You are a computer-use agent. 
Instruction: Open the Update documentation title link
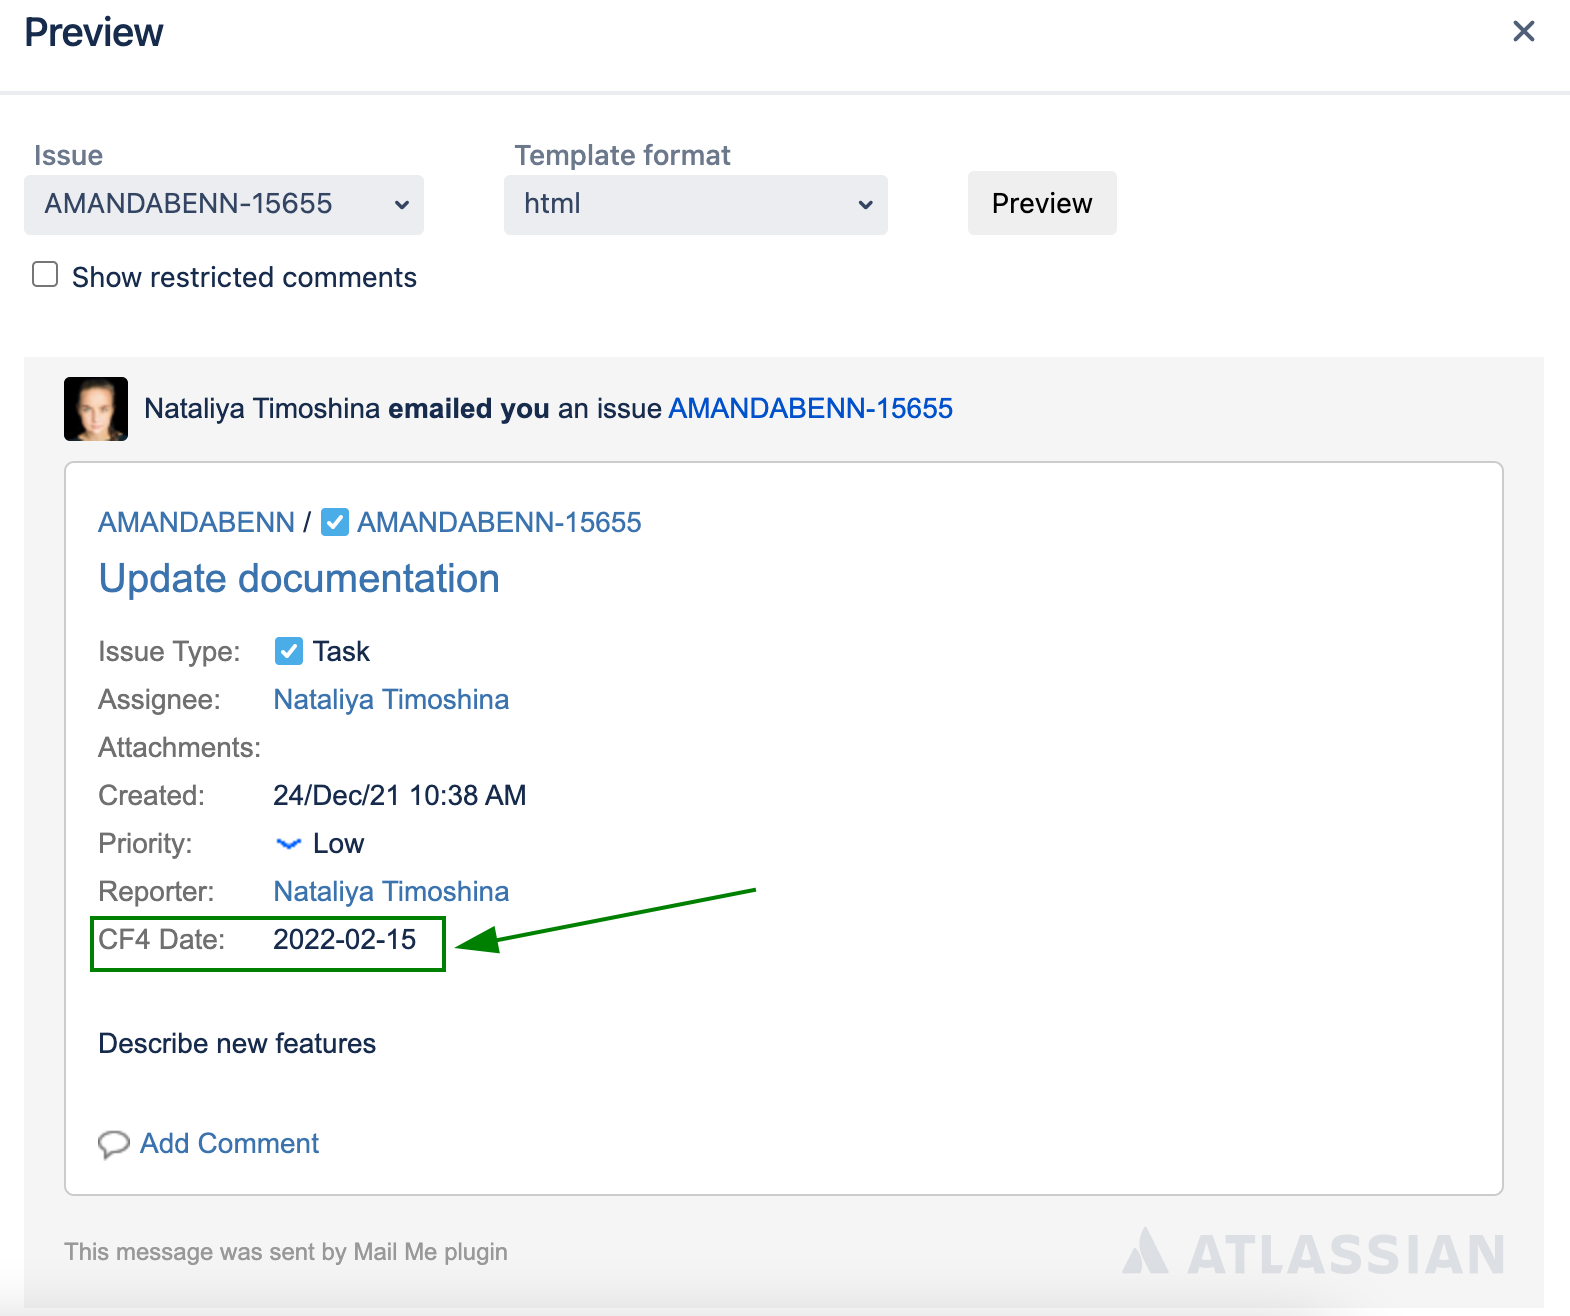tap(299, 579)
